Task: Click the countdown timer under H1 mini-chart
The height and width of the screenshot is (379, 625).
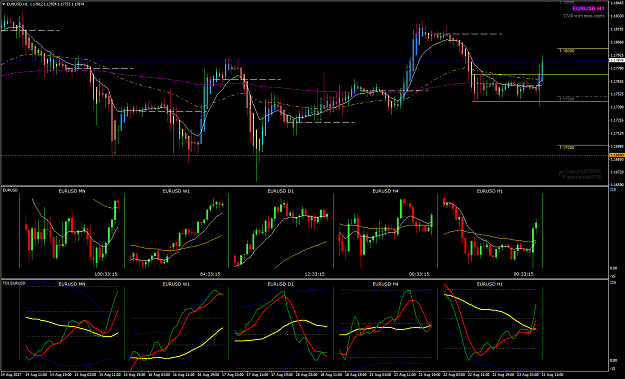Action: pos(523,274)
